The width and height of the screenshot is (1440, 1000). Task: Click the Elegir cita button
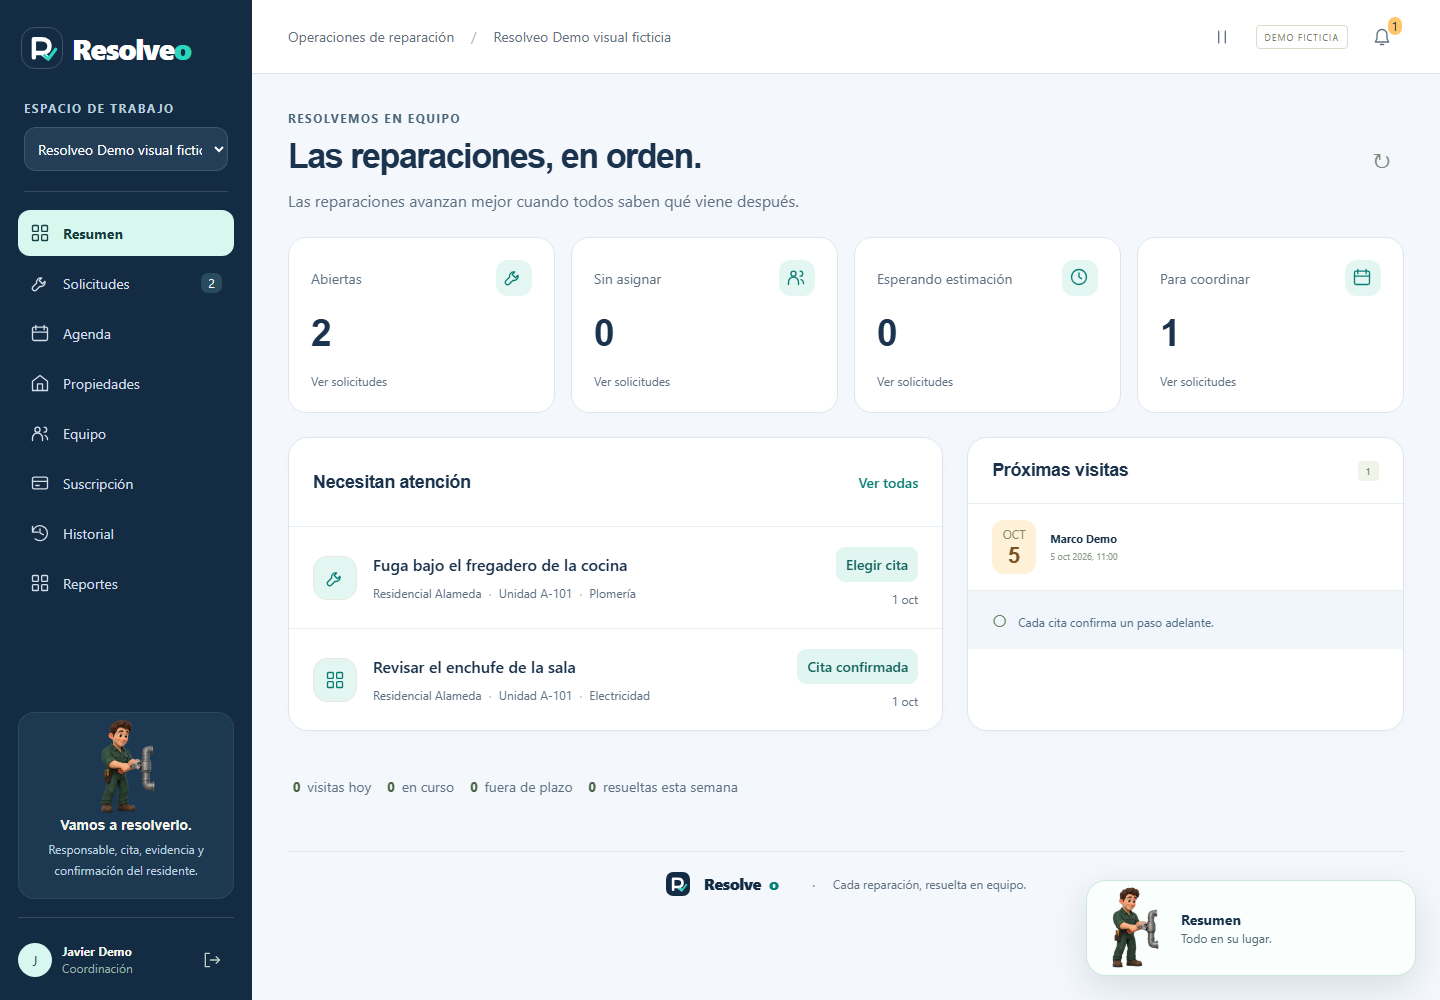click(877, 565)
